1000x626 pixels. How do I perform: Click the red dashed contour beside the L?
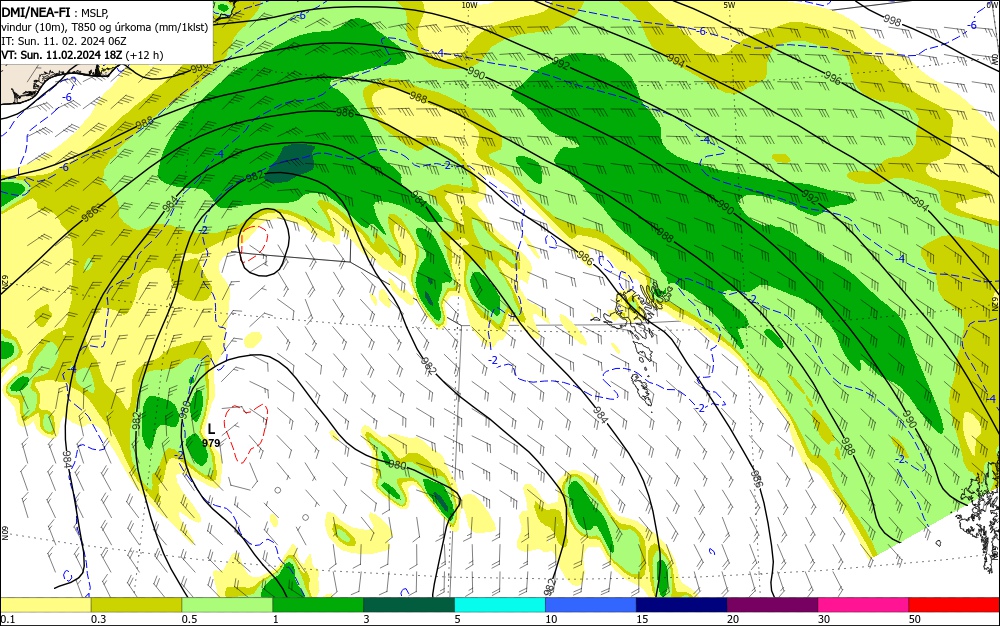[246, 432]
